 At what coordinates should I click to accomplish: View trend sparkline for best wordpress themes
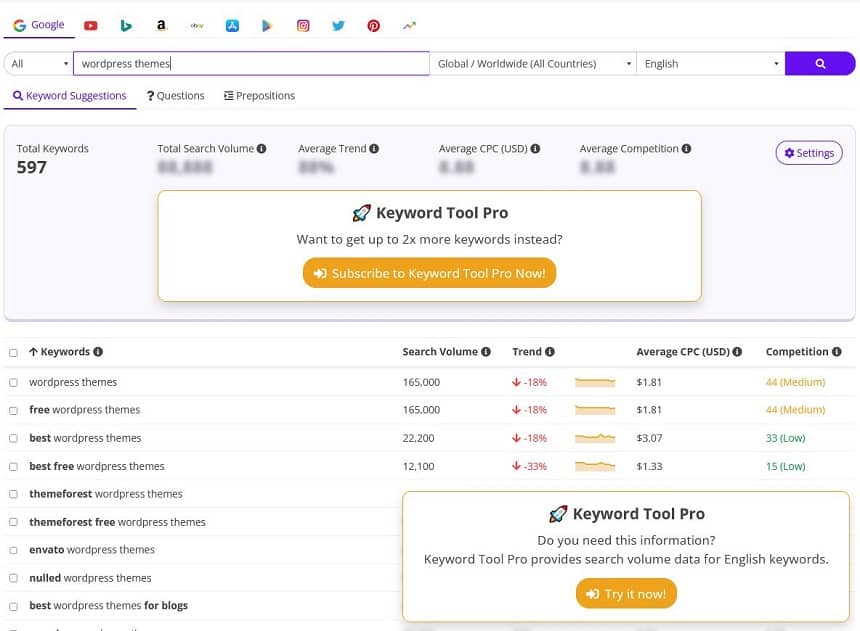click(x=595, y=438)
